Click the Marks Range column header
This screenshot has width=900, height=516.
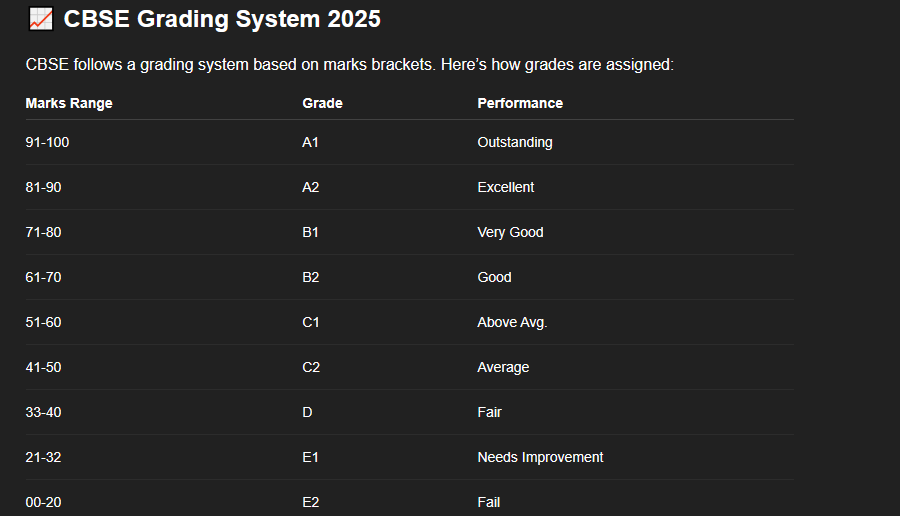pyautogui.click(x=69, y=103)
